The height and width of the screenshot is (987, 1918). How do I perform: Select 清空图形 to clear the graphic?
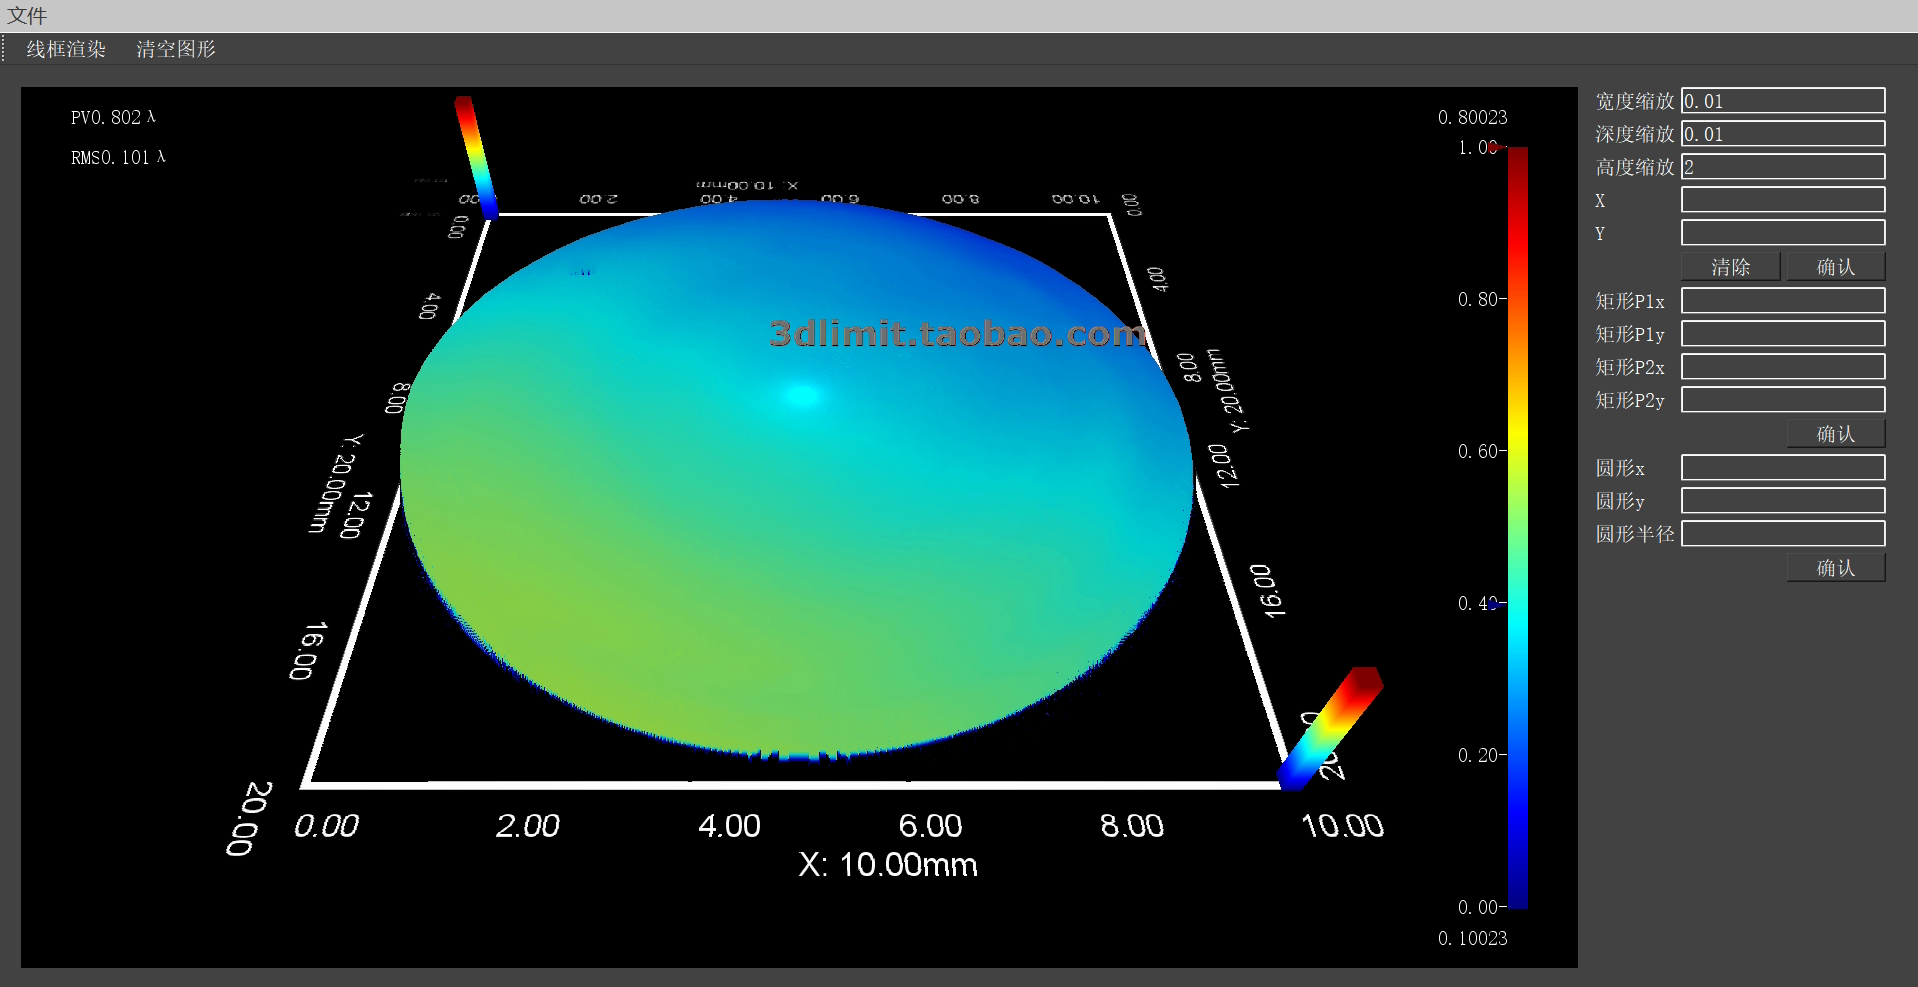coord(176,49)
